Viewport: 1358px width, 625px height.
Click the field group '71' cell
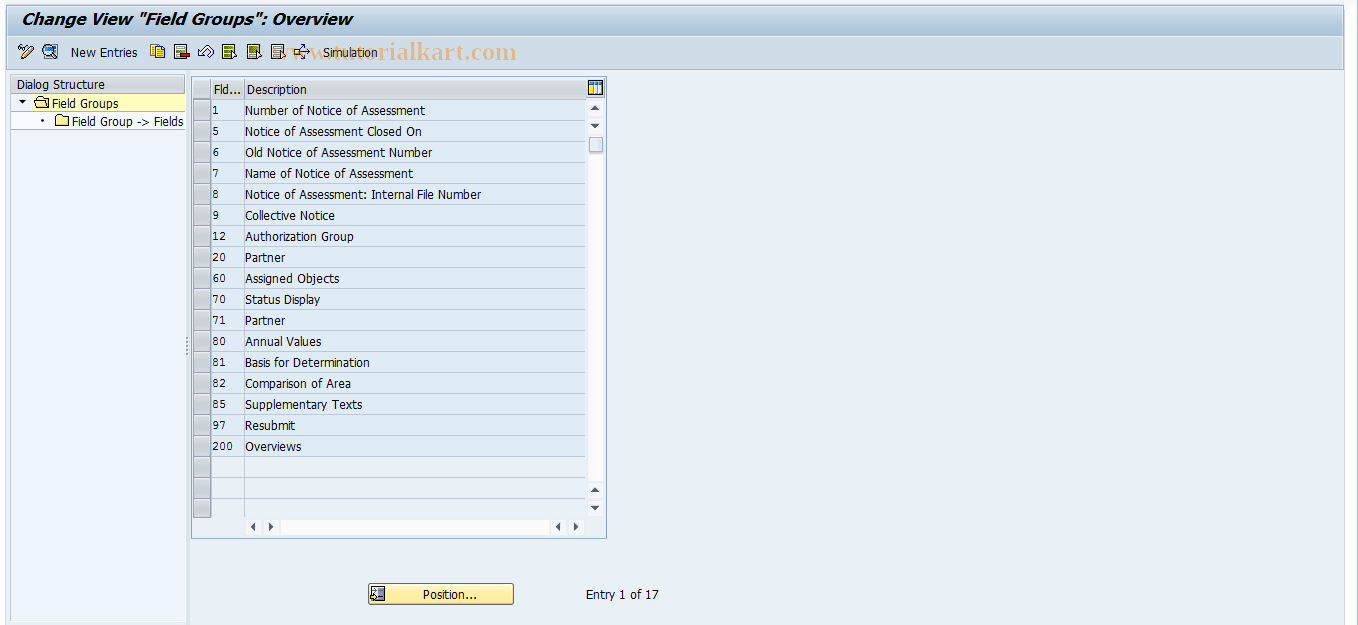[227, 320]
